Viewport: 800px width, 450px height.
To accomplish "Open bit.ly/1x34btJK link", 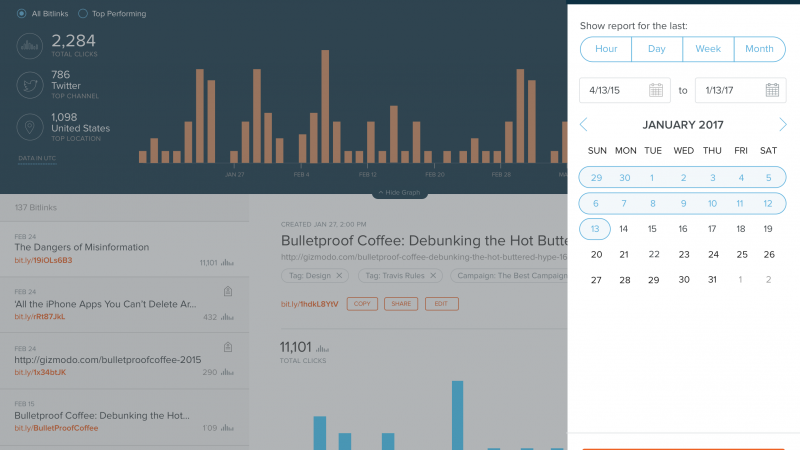I will pyautogui.click(x=40, y=372).
